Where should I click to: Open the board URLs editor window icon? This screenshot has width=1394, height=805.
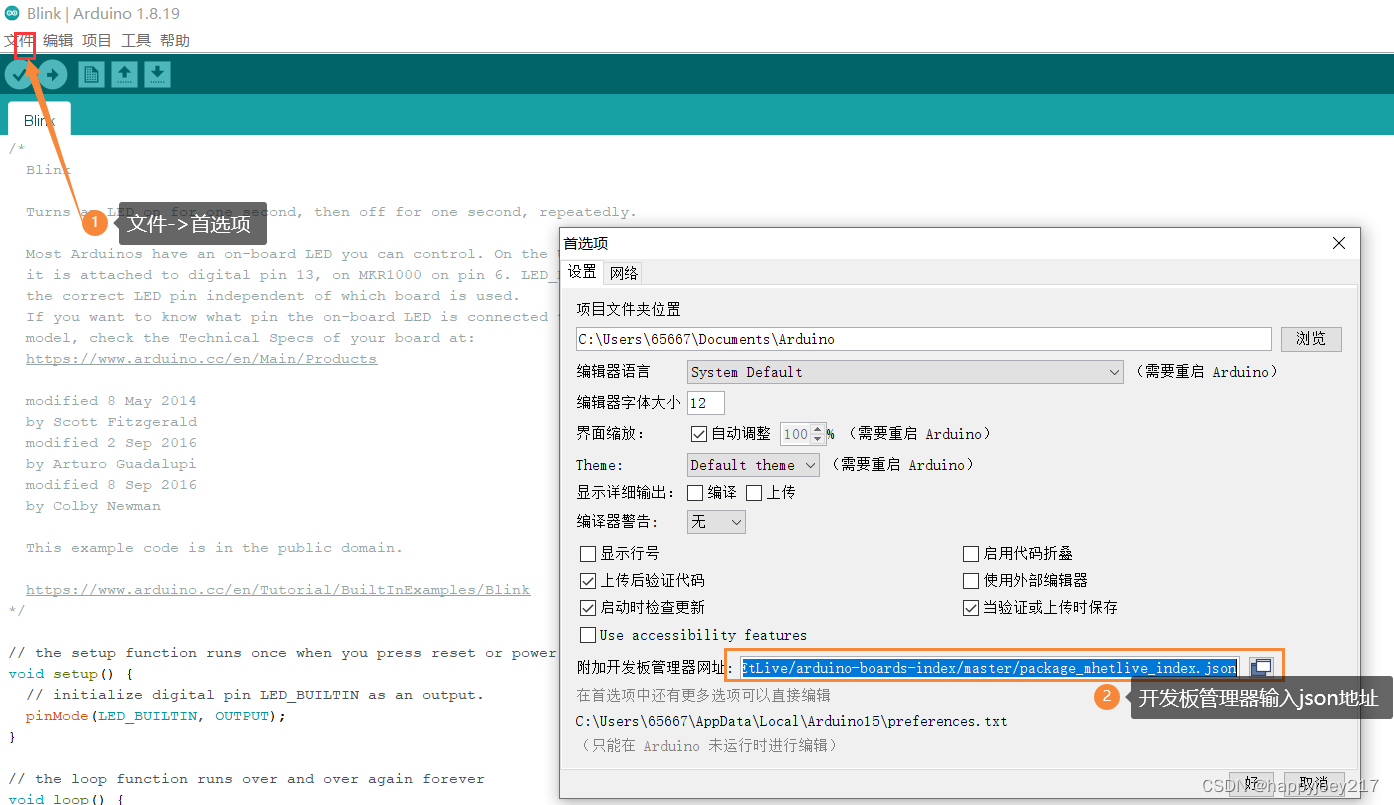click(1261, 667)
